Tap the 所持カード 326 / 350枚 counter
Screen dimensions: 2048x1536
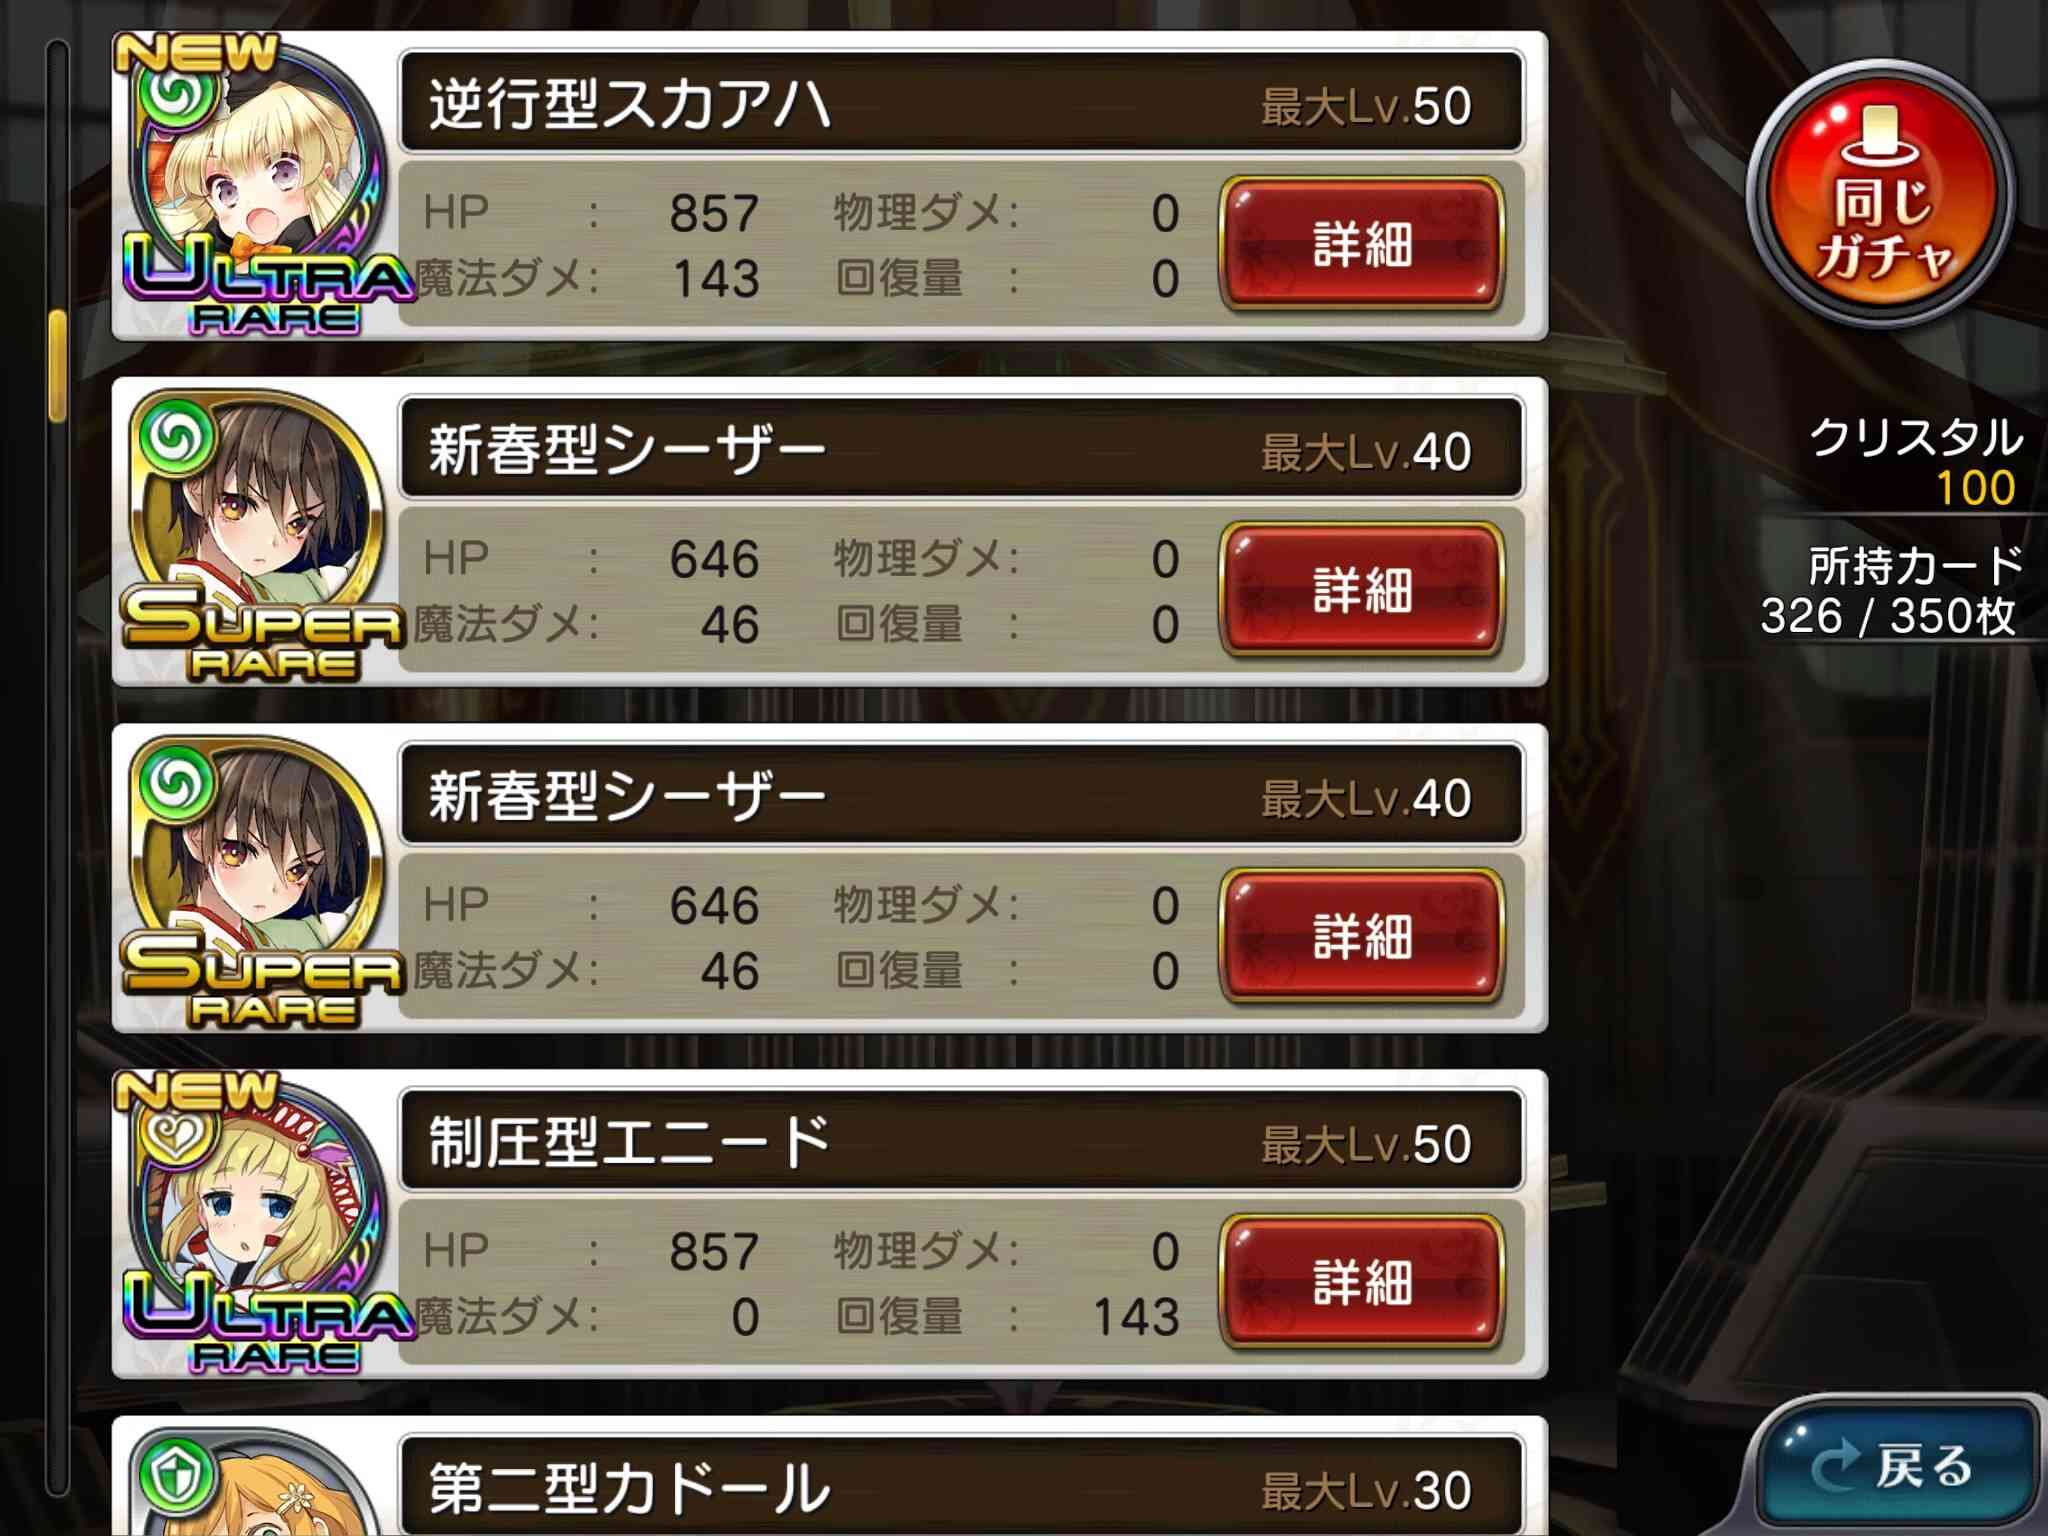(1890, 592)
